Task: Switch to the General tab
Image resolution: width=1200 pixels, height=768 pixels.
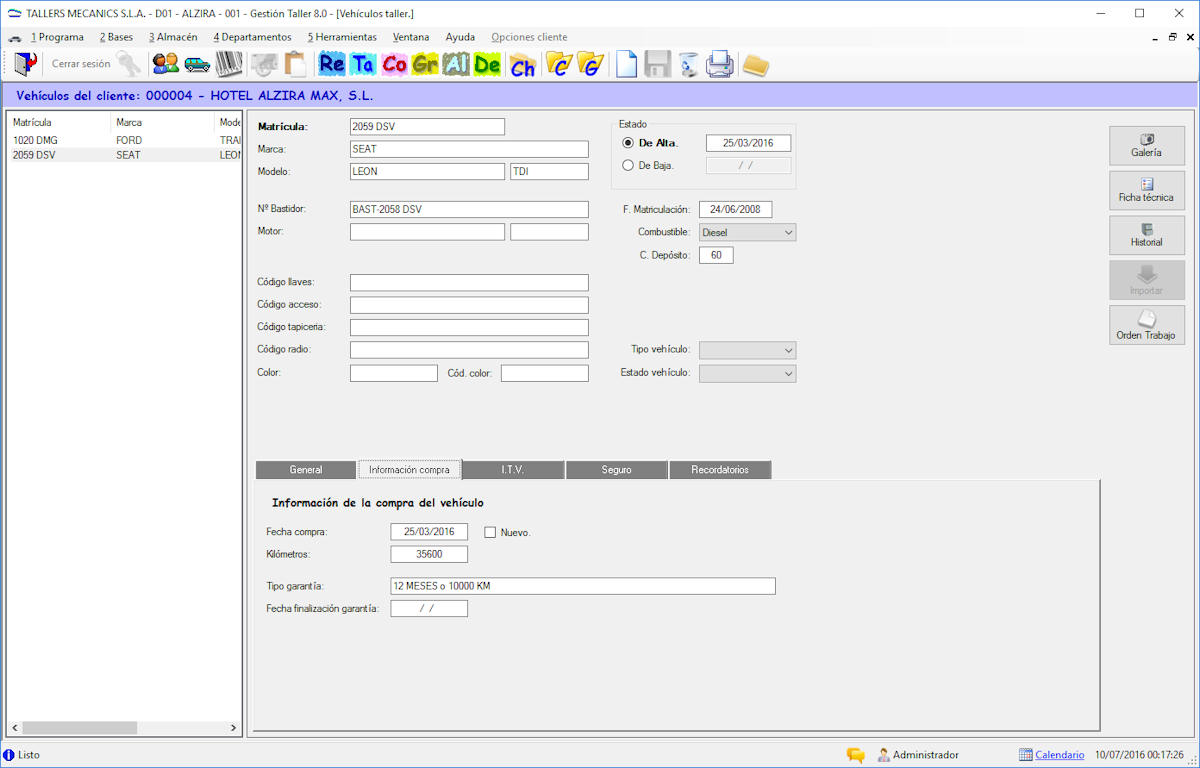Action: (x=306, y=470)
